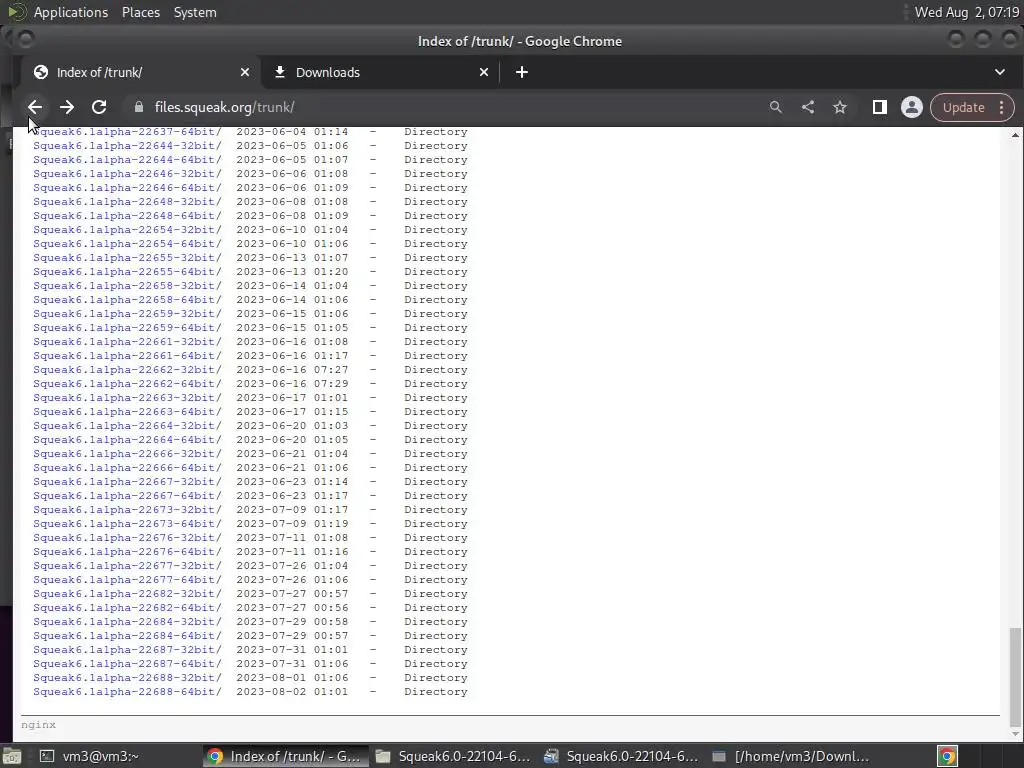The height and width of the screenshot is (768, 1024).
Task: Click the show desktop icon in the taskbar
Action: 12,756
